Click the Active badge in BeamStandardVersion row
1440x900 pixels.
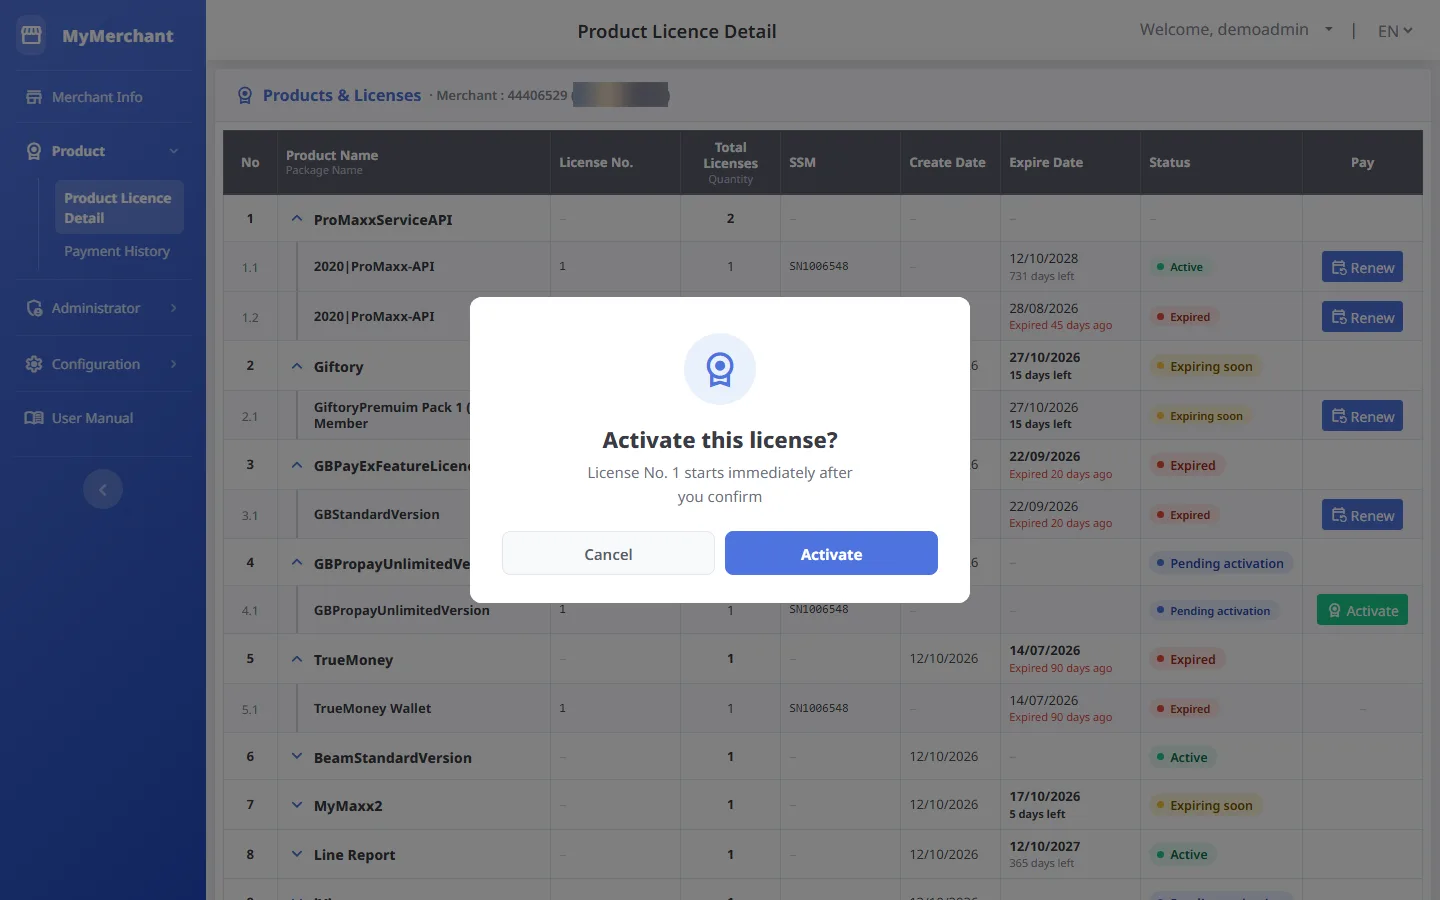pyautogui.click(x=1182, y=757)
